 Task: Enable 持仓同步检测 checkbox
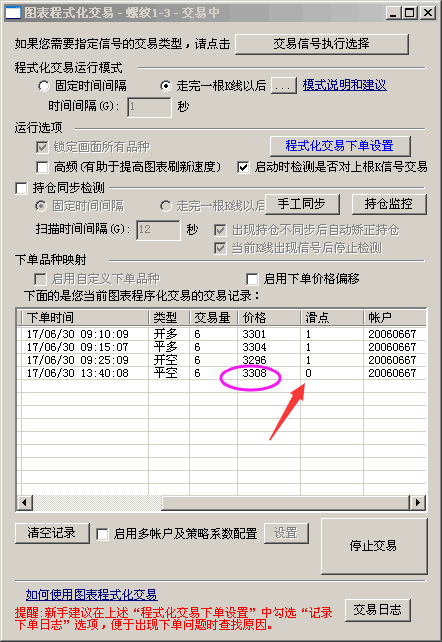click(x=21, y=188)
